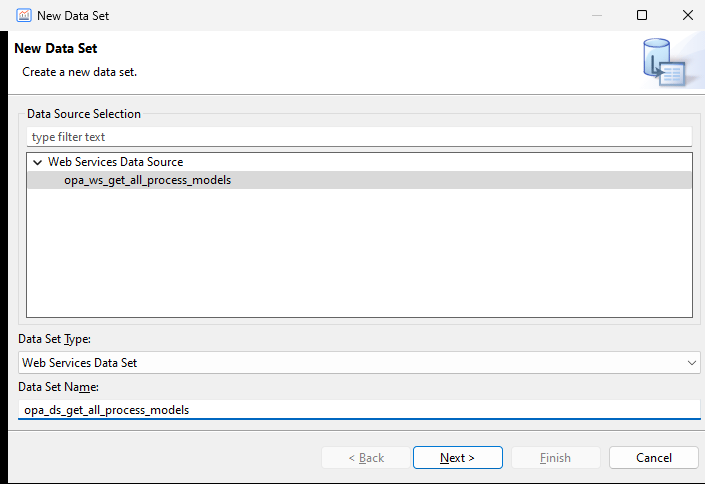Click the Data Set Type label
This screenshot has height=484, width=705.
[54, 339]
